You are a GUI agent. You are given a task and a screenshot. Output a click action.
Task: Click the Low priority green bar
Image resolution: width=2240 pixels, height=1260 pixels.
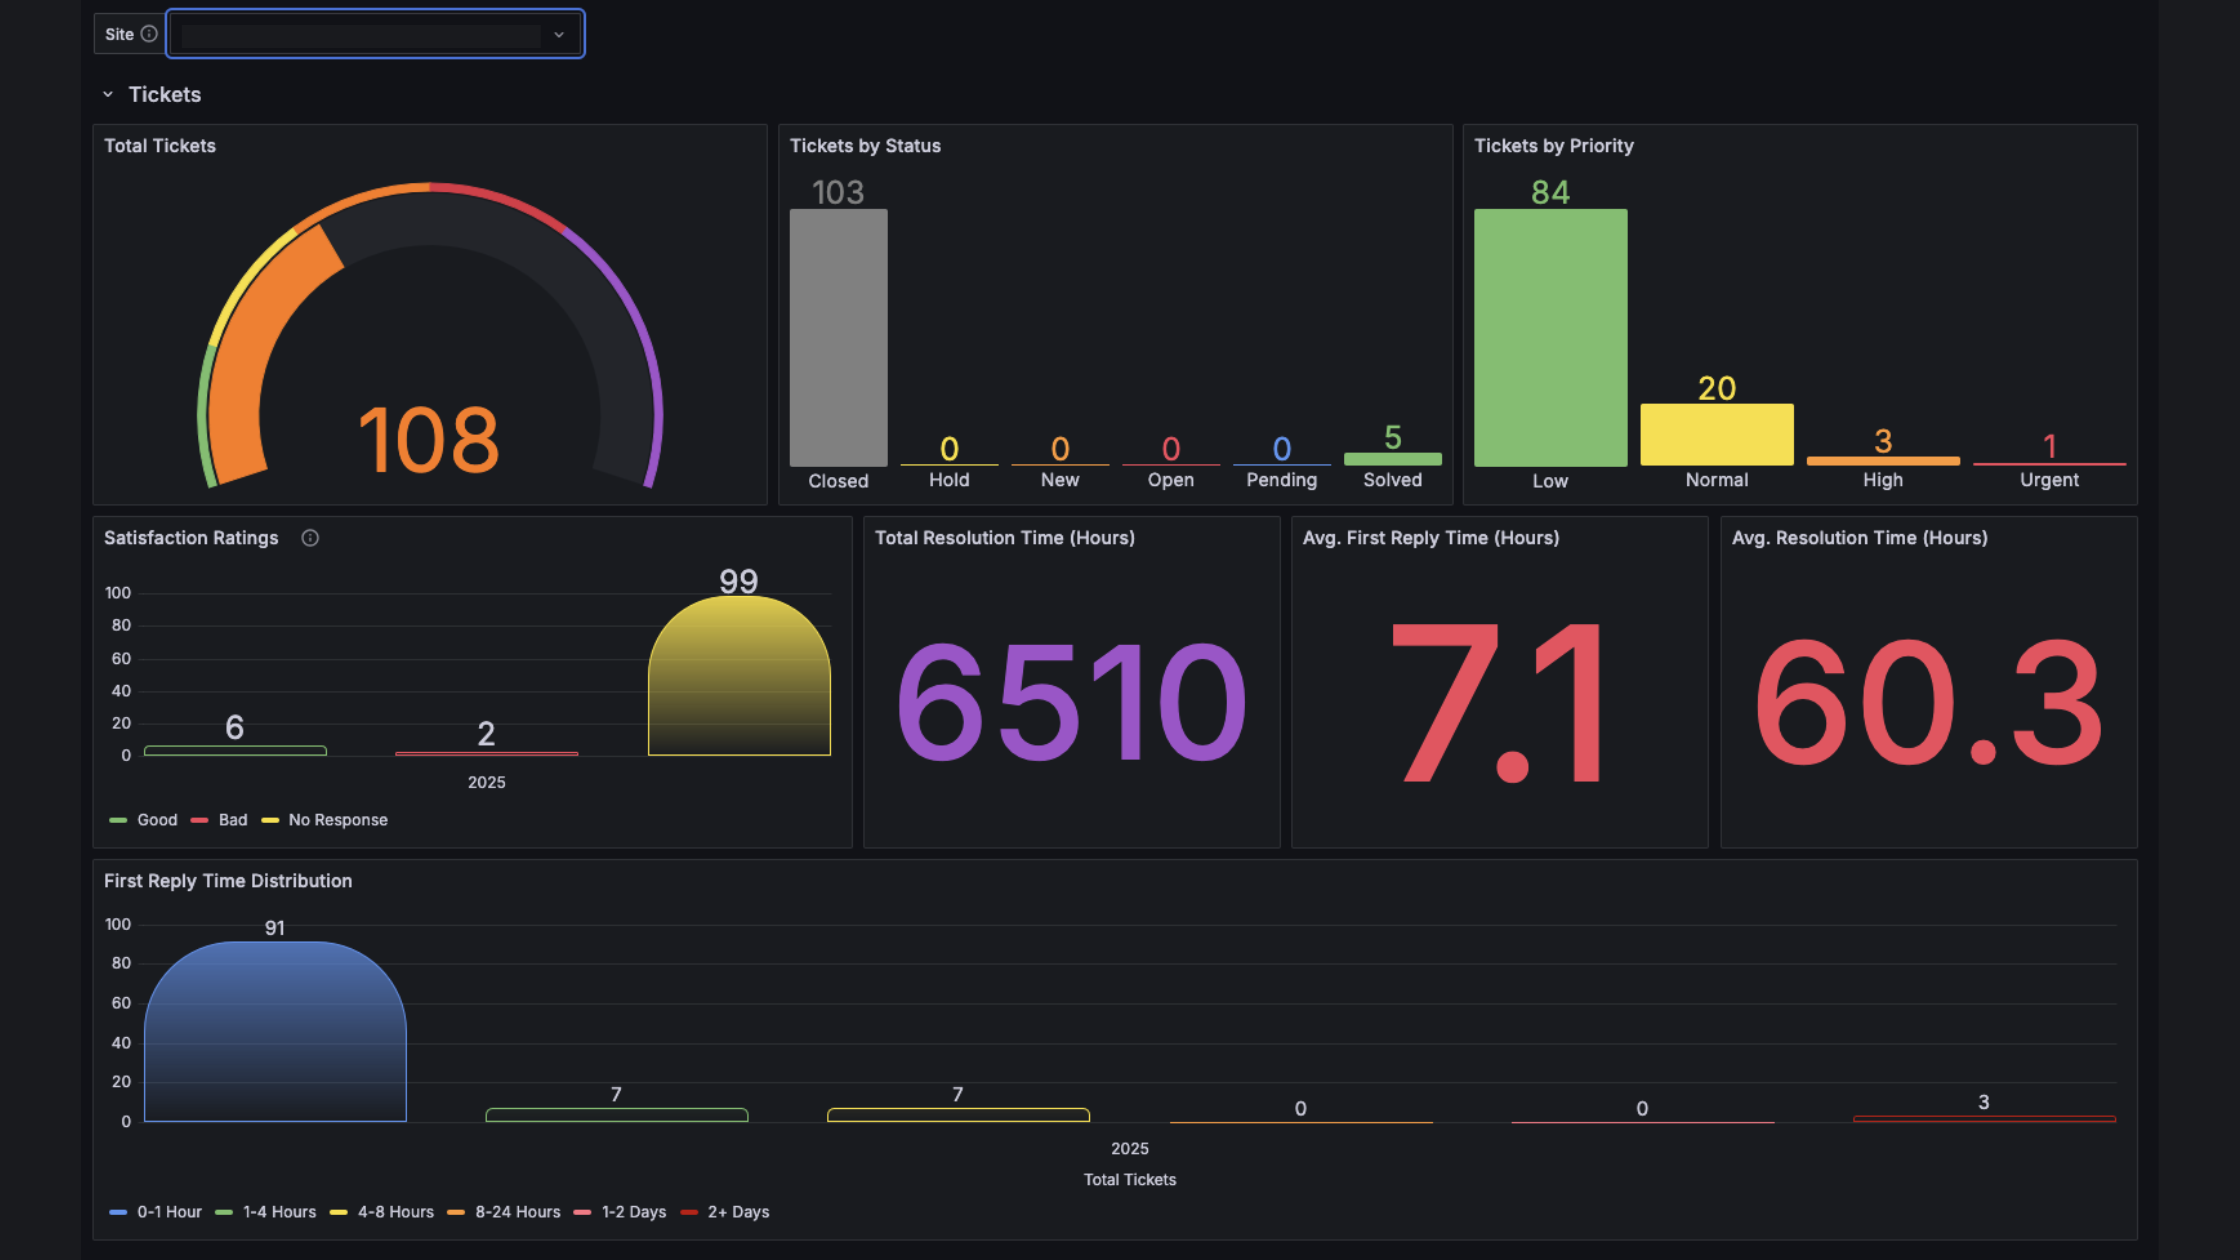1550,338
